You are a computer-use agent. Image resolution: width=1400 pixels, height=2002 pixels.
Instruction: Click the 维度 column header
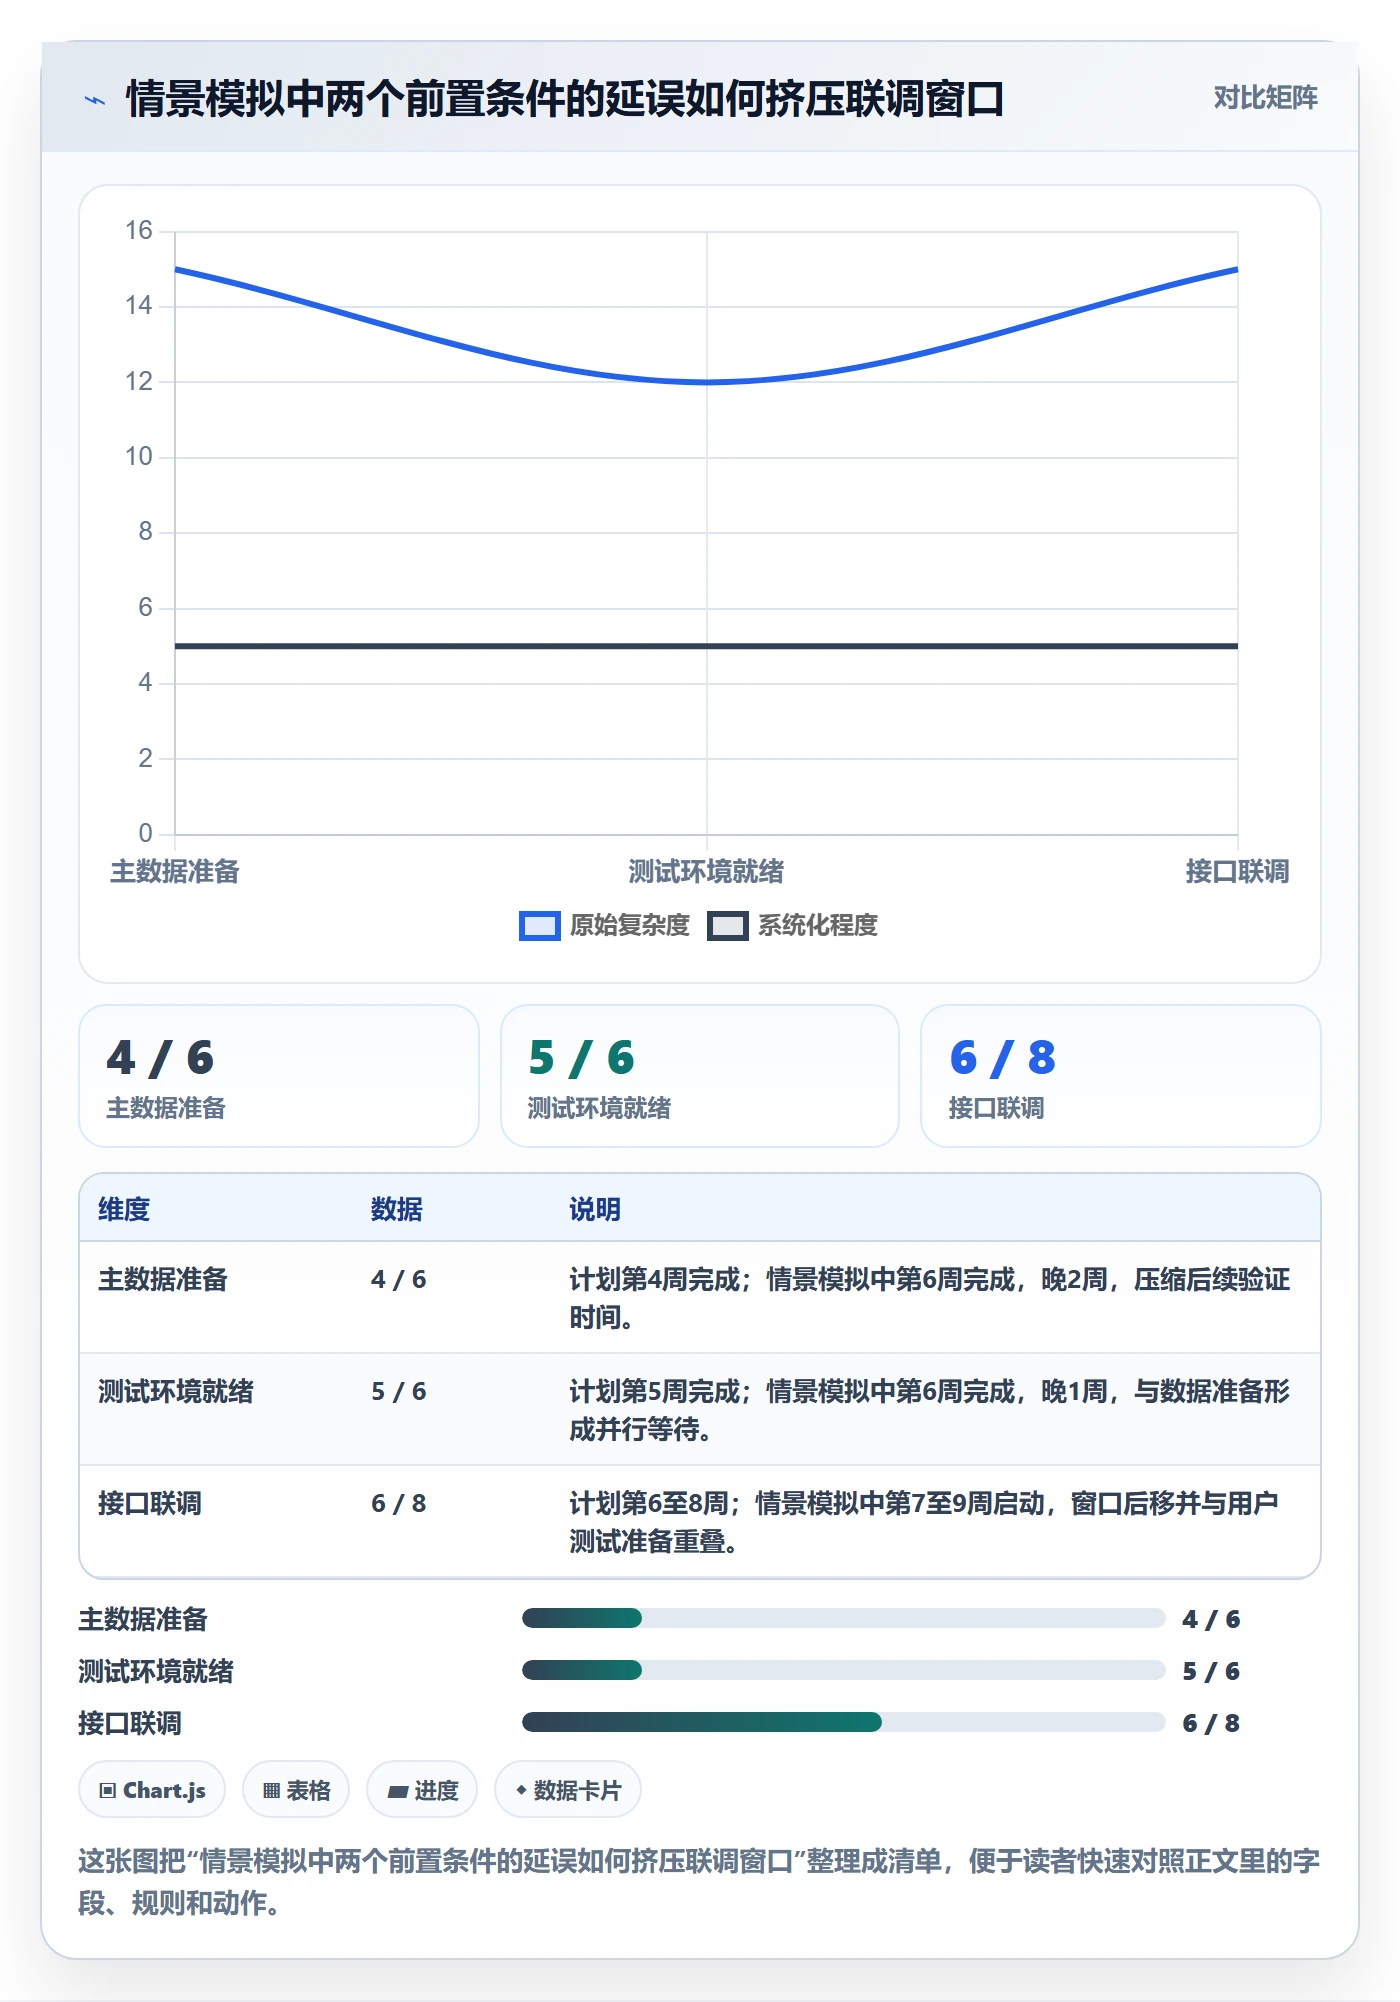(x=124, y=1209)
